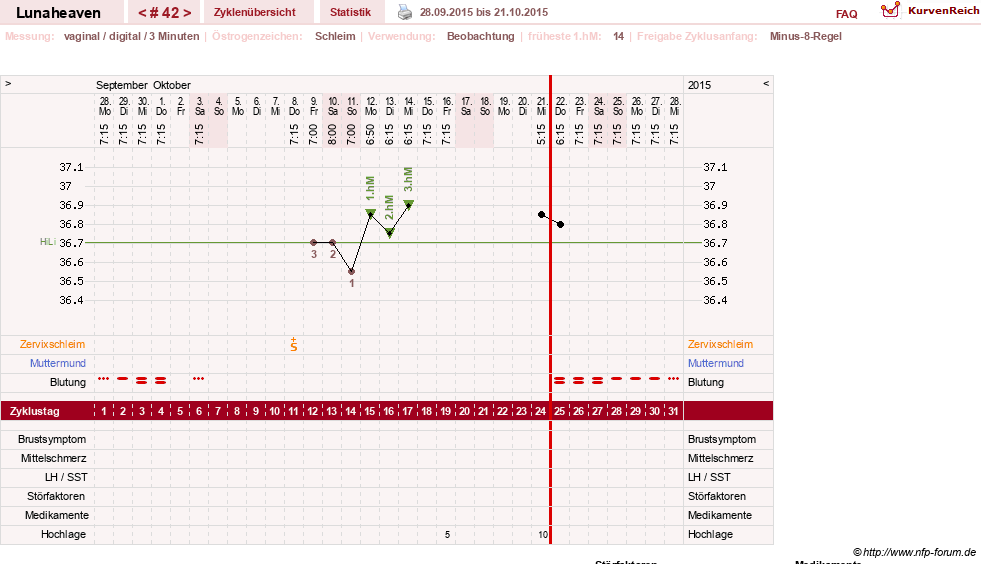
Task: Click the 6:50 measurement time
Action: pyautogui.click(x=371, y=134)
